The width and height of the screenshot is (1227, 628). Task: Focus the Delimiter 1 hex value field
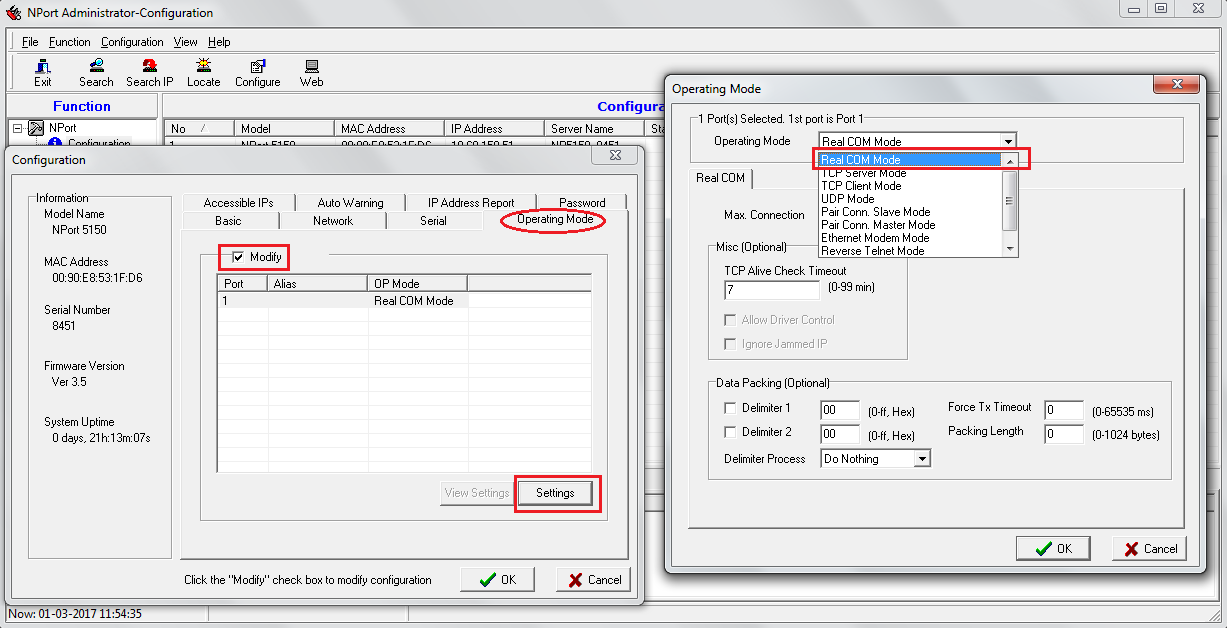coord(840,410)
